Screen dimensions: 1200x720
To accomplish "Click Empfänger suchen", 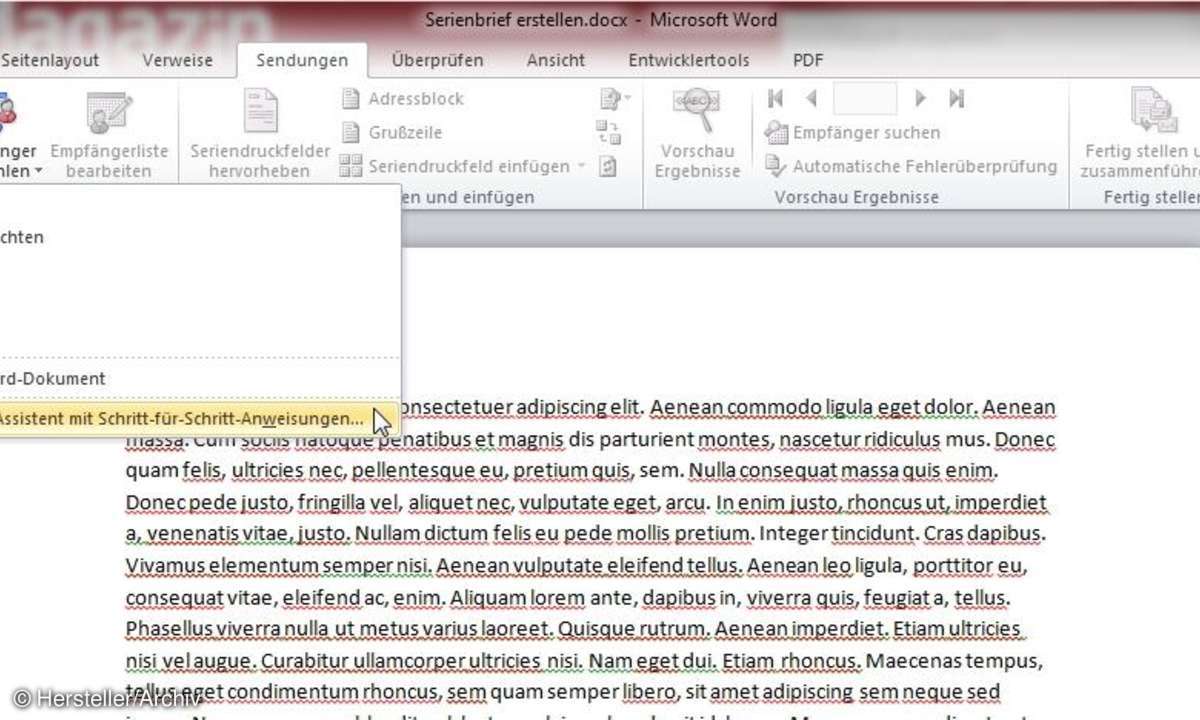I will click(853, 132).
